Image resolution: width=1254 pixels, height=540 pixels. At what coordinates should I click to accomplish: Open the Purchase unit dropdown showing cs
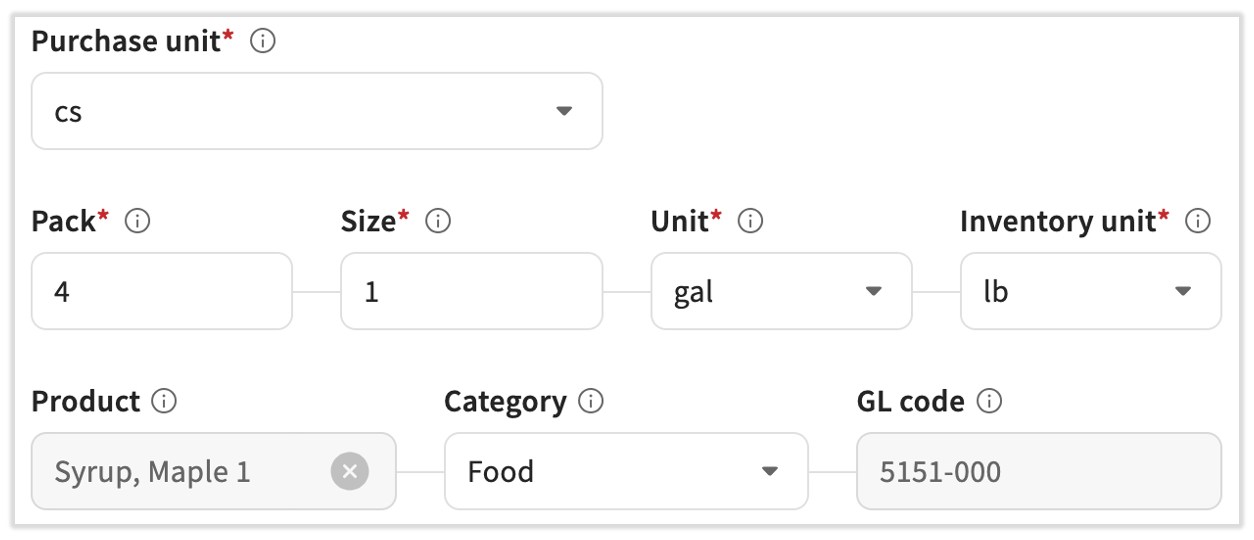pyautogui.click(x=316, y=111)
